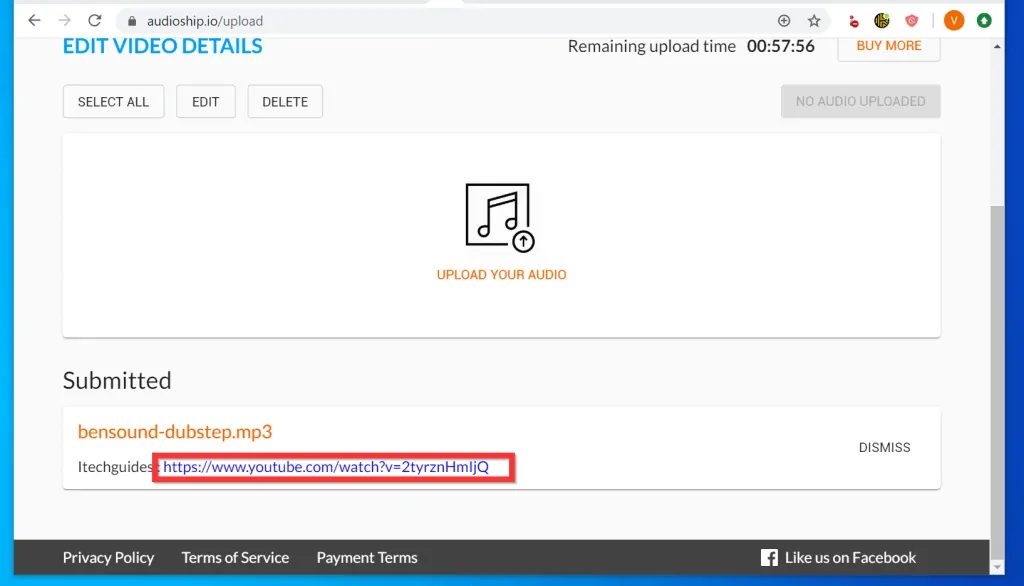1024x586 pixels.
Task: Click the page scrollbar up arrow
Action: (x=997, y=46)
